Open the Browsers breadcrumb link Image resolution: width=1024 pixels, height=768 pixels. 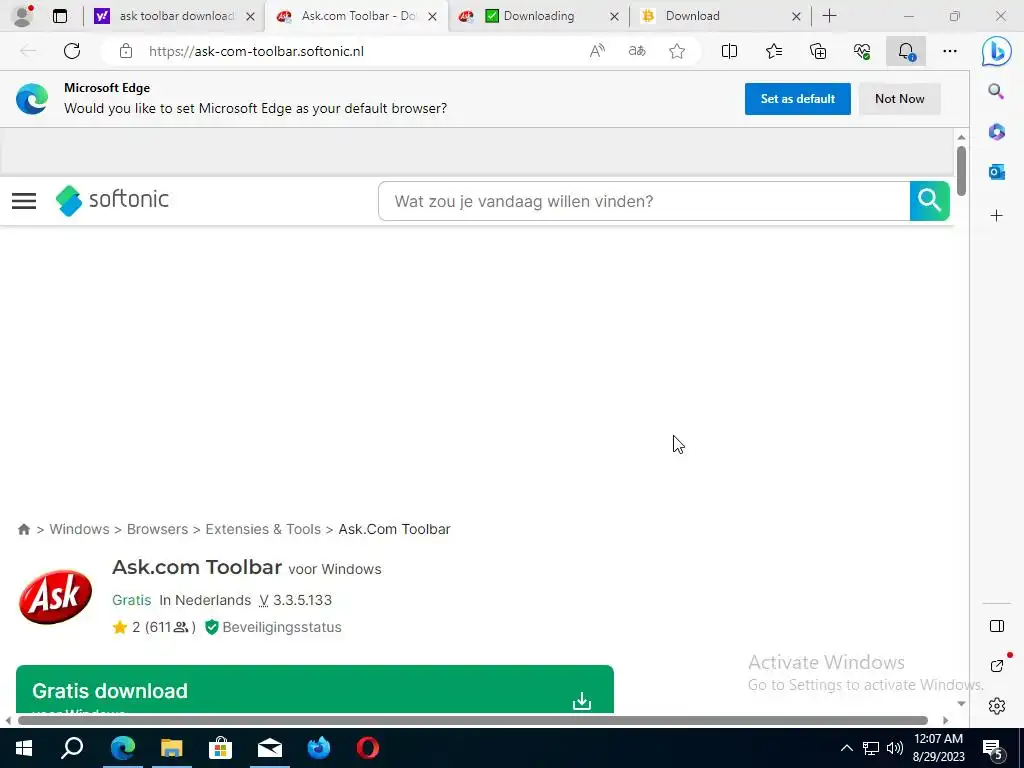(x=157, y=529)
